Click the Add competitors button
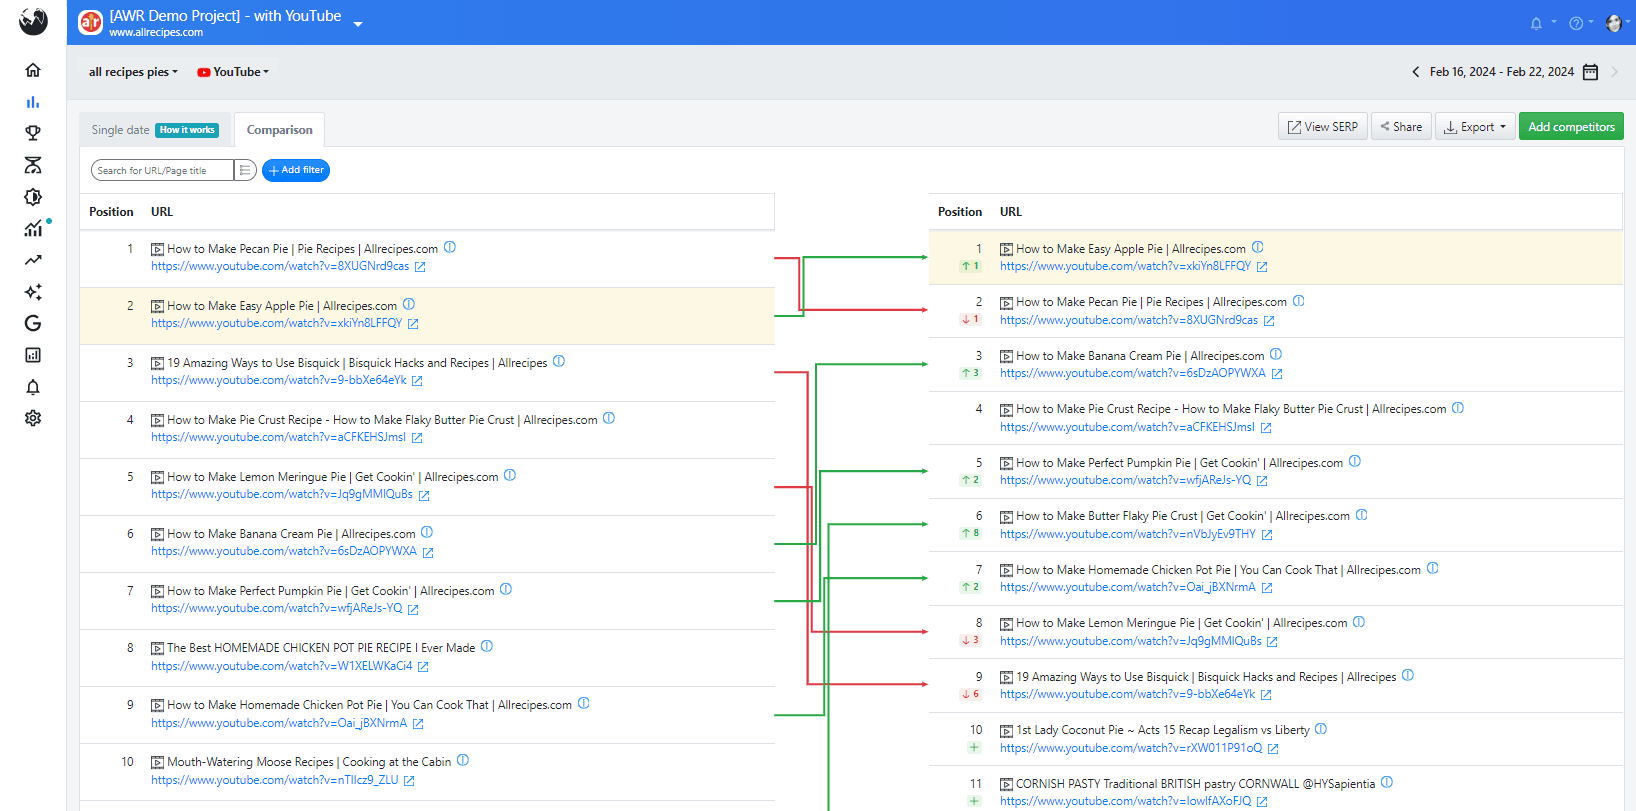 1571,127
